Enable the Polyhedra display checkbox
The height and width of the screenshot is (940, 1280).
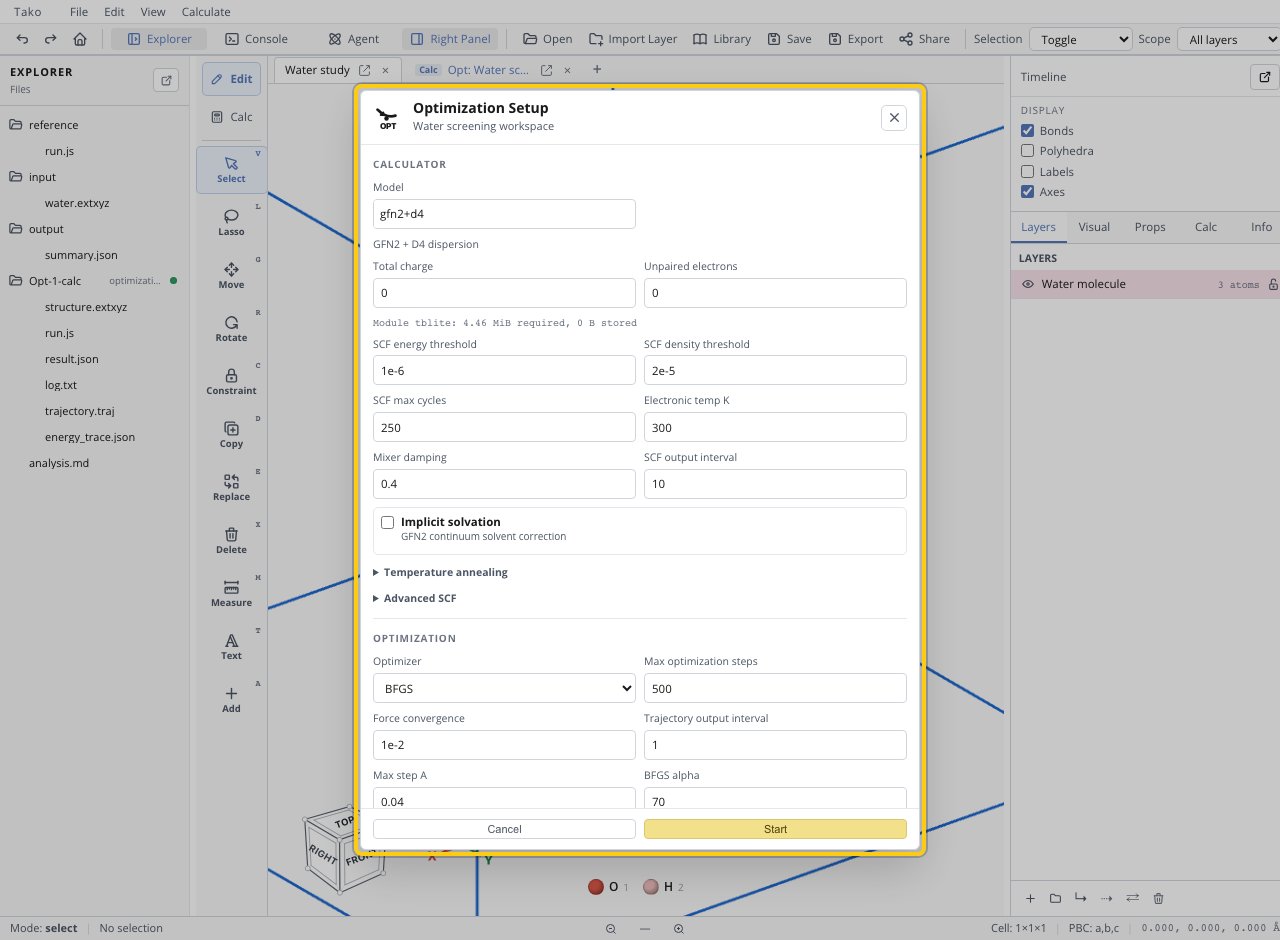1027,151
